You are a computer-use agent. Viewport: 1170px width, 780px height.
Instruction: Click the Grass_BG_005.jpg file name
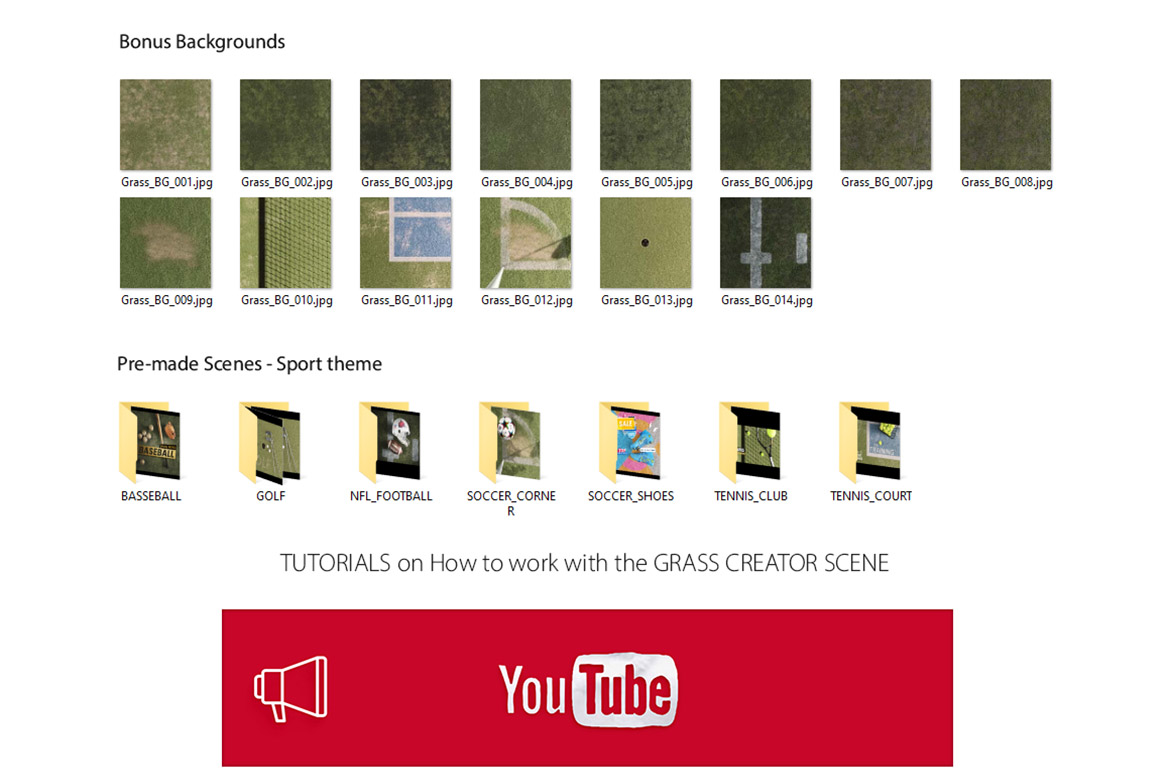click(647, 182)
